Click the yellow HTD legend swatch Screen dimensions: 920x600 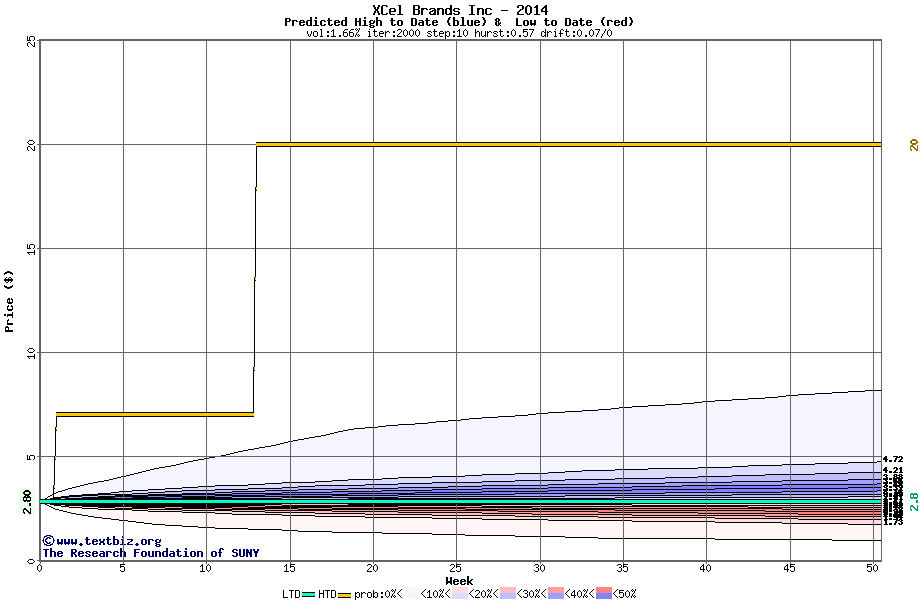[344, 594]
